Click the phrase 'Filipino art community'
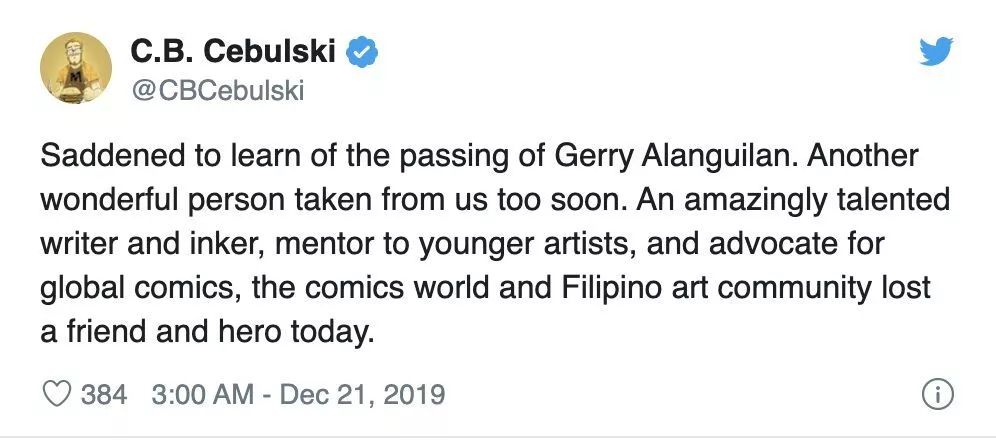This screenshot has height=440, width=996. click(x=717, y=288)
